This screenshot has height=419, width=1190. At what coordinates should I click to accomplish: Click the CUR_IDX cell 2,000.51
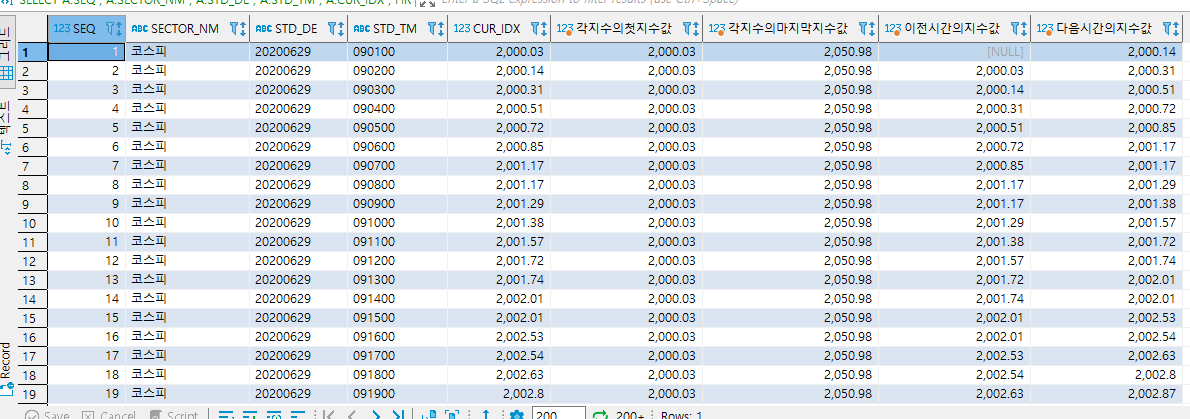pyautogui.click(x=499, y=109)
